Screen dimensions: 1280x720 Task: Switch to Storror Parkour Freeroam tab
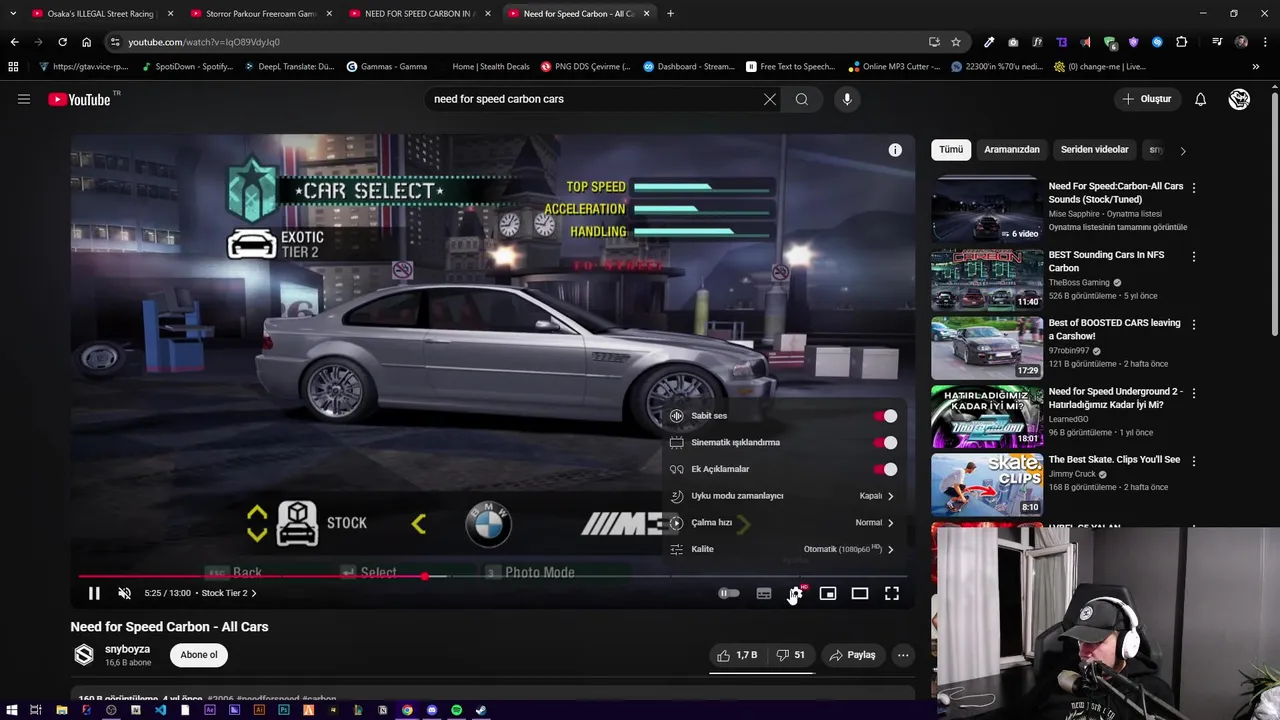click(260, 14)
